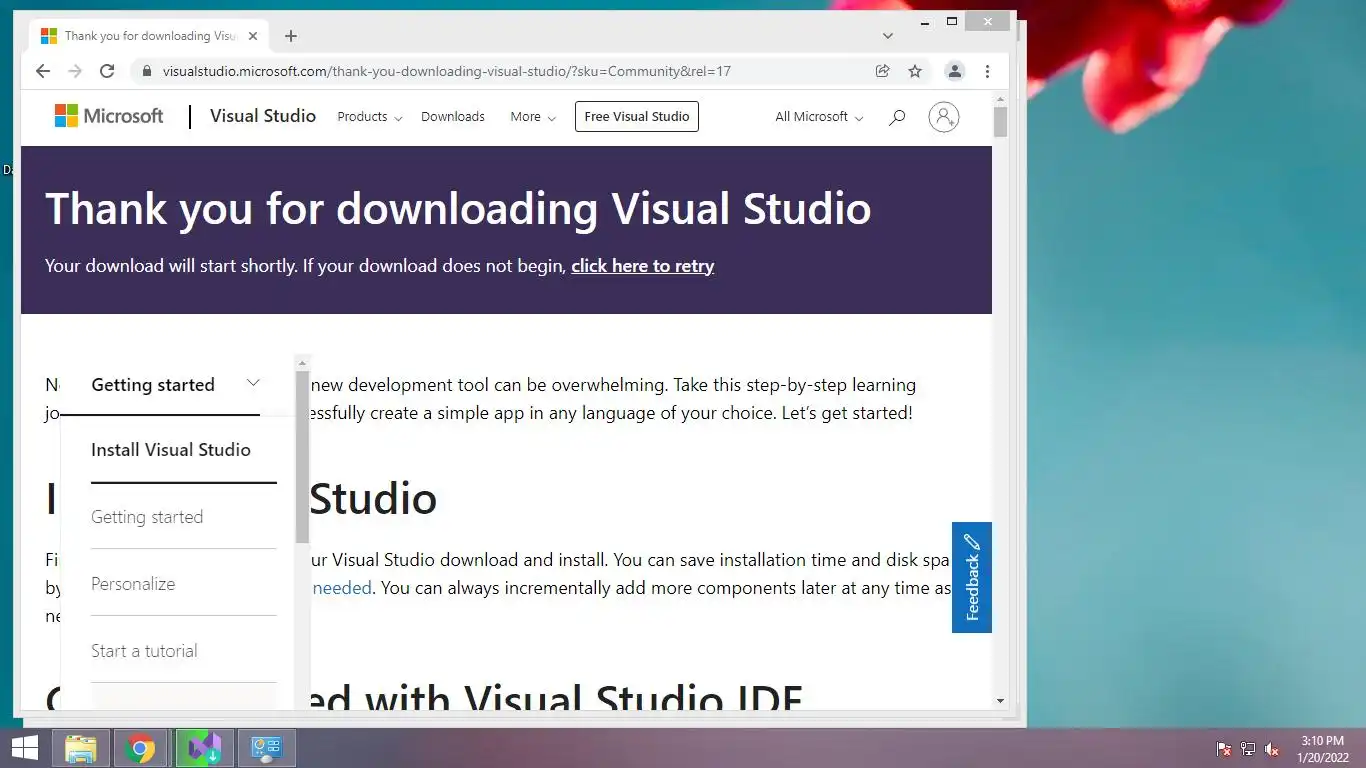Screen dimensions: 1366x768
Task: Click the network tray icon
Action: click(x=1248, y=749)
